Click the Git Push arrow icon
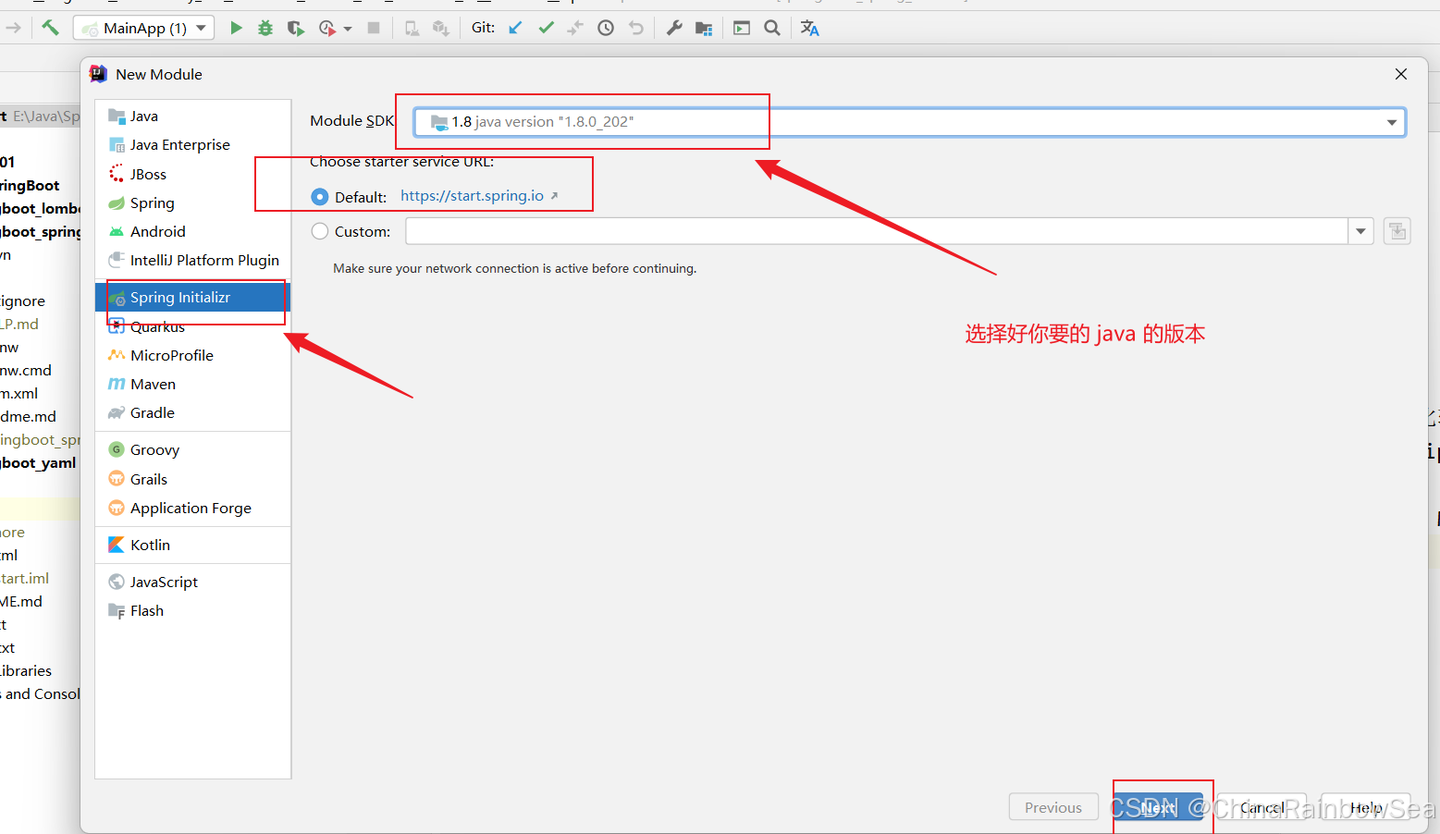Image resolution: width=1440 pixels, height=834 pixels. tap(575, 28)
